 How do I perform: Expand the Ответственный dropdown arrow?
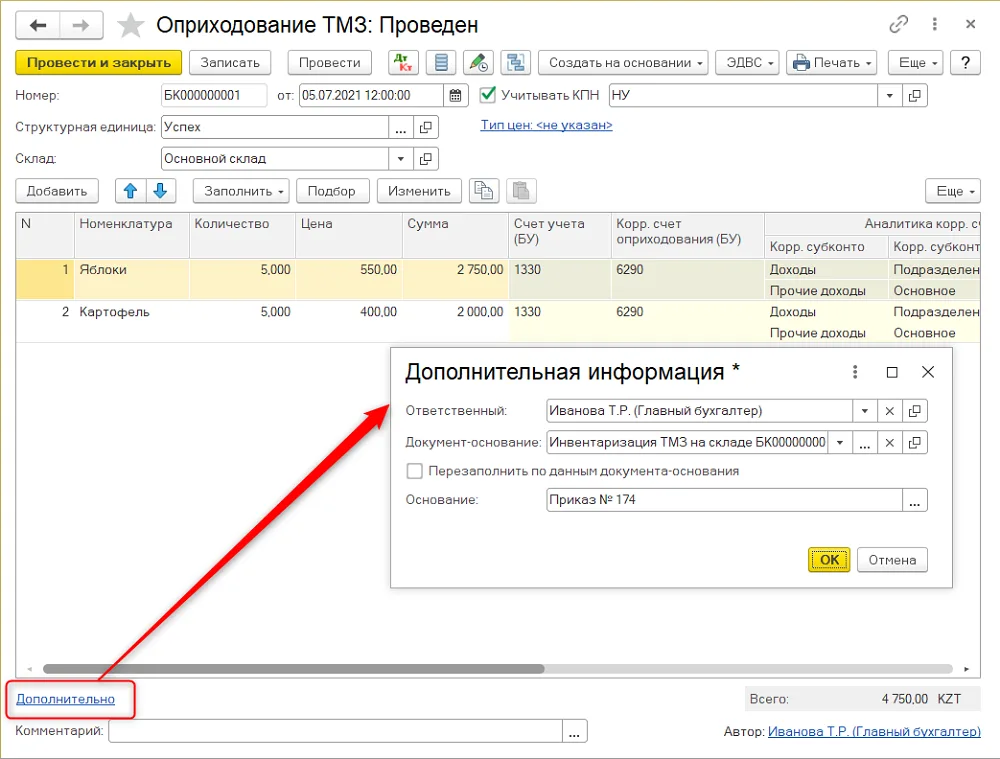click(x=865, y=411)
